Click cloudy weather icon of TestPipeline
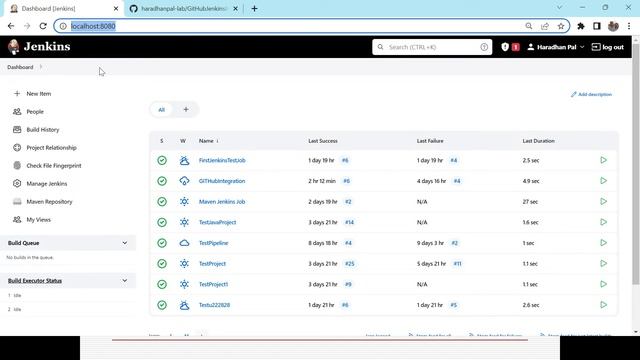Image resolution: width=640 pixels, height=360 pixels. [x=184, y=243]
